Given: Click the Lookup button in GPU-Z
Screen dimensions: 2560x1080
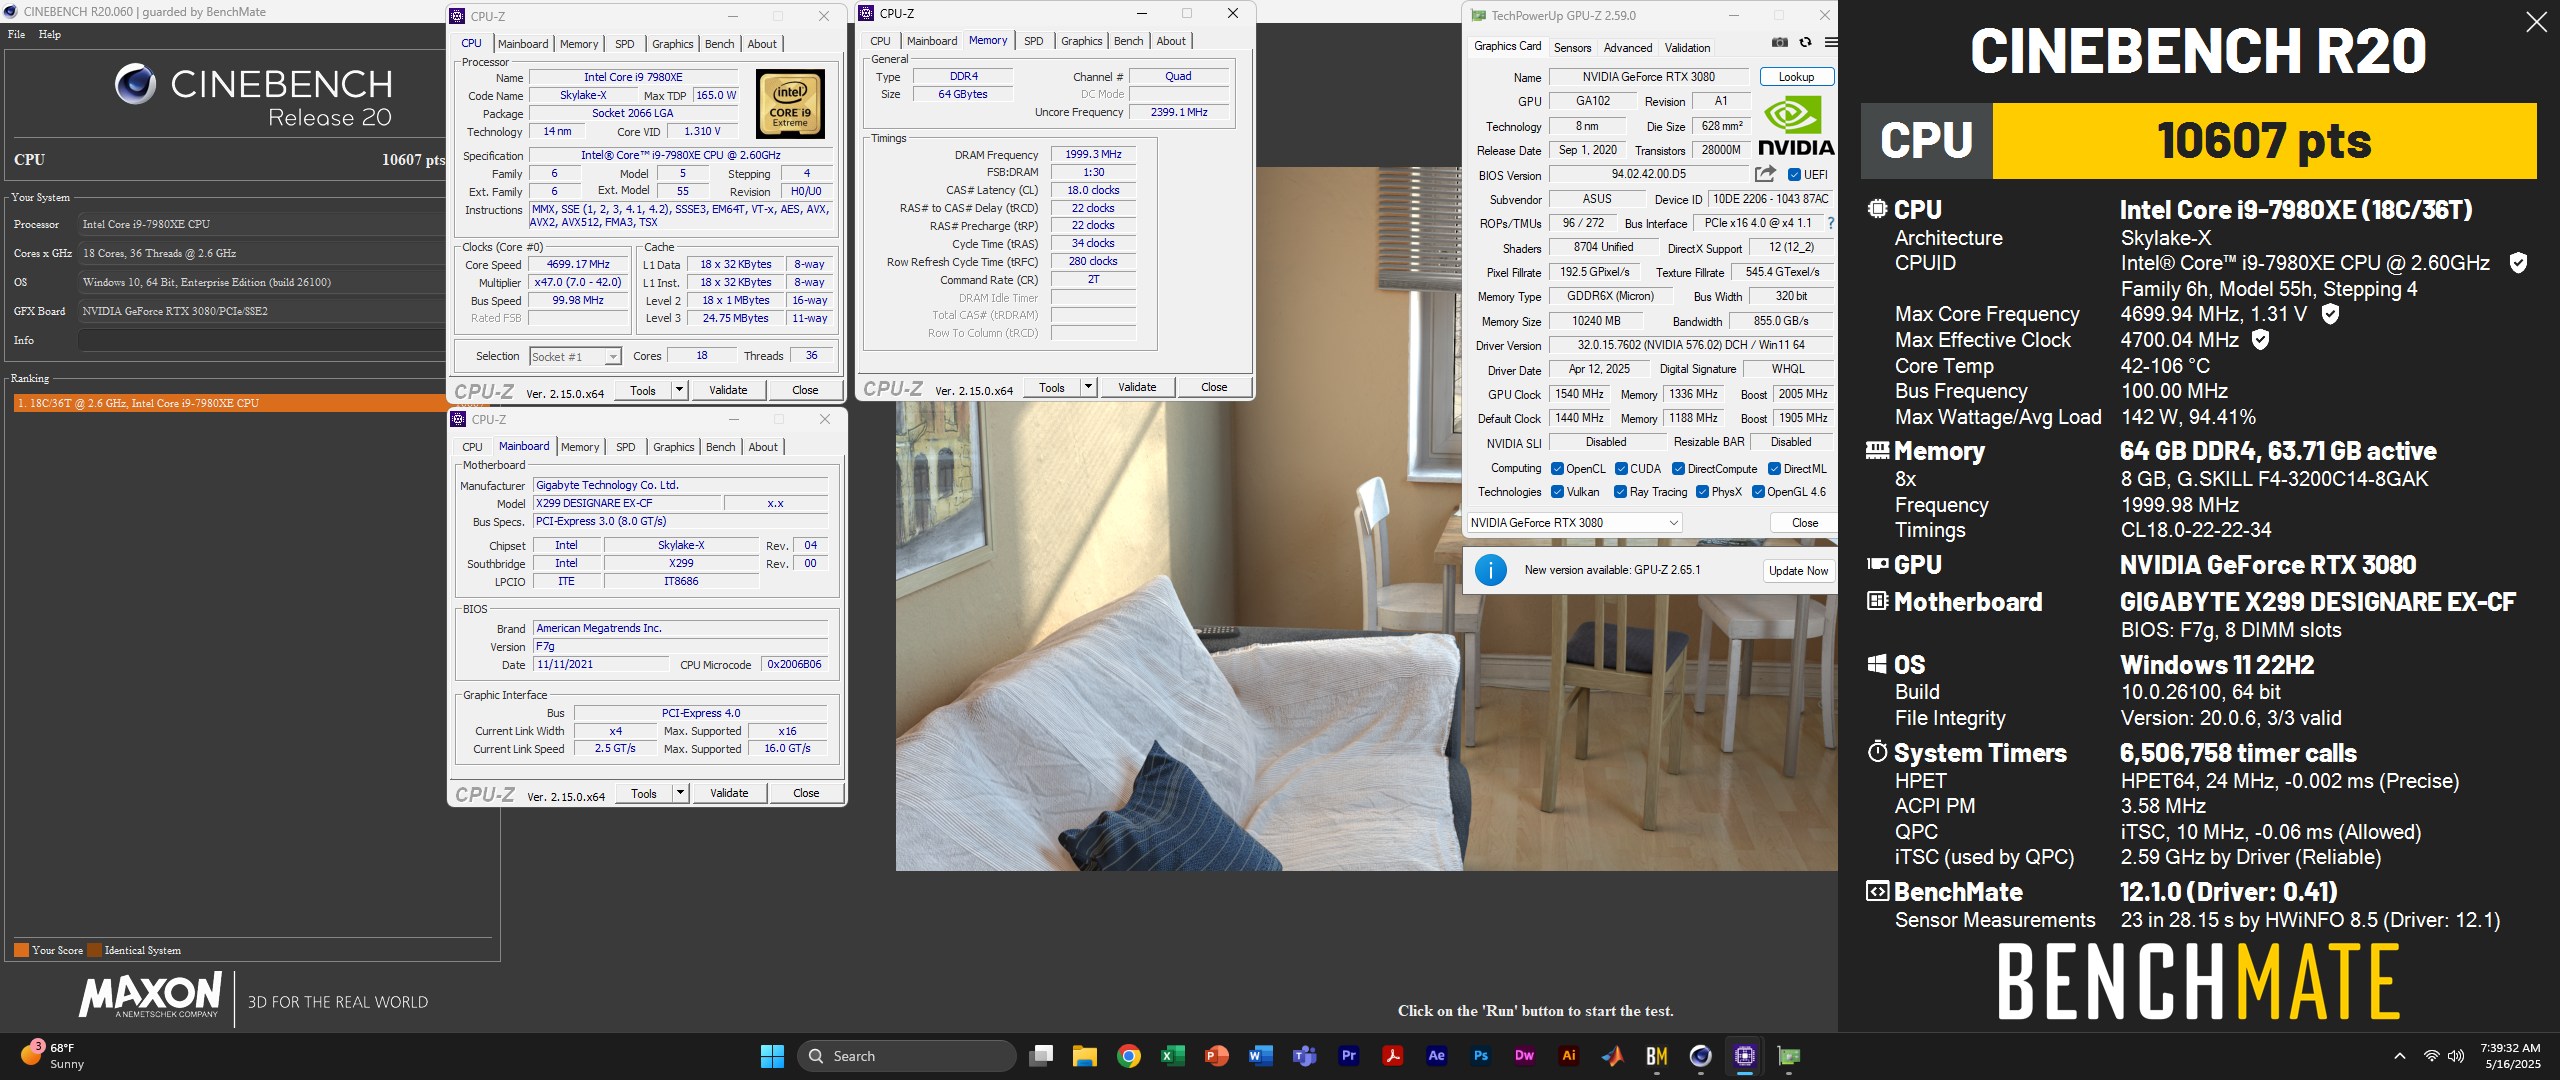Looking at the screenshot, I should [x=1796, y=77].
